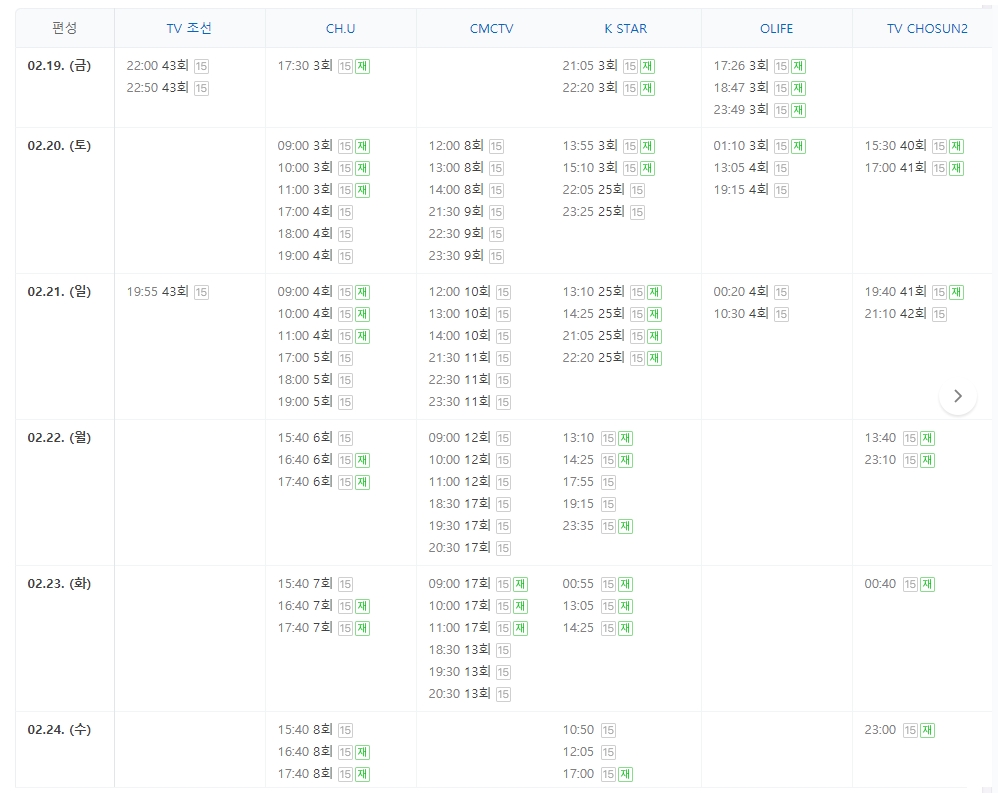Click the 재 badge beside K STAR 23:35

[625, 526]
